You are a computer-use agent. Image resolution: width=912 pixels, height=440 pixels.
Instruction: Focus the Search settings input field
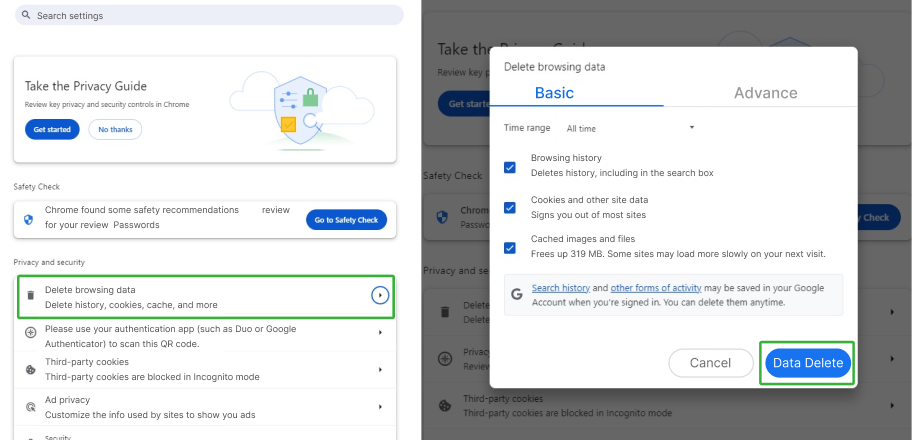pyautogui.click(x=200, y=16)
